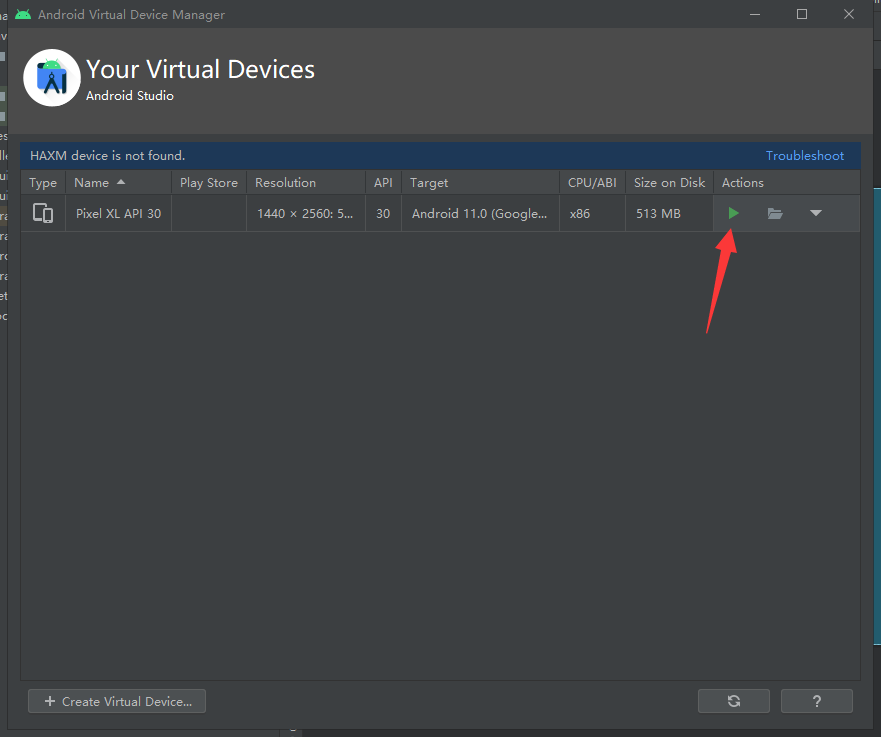Click the Android icon in the title bar
The width and height of the screenshot is (881, 737).
[23, 14]
